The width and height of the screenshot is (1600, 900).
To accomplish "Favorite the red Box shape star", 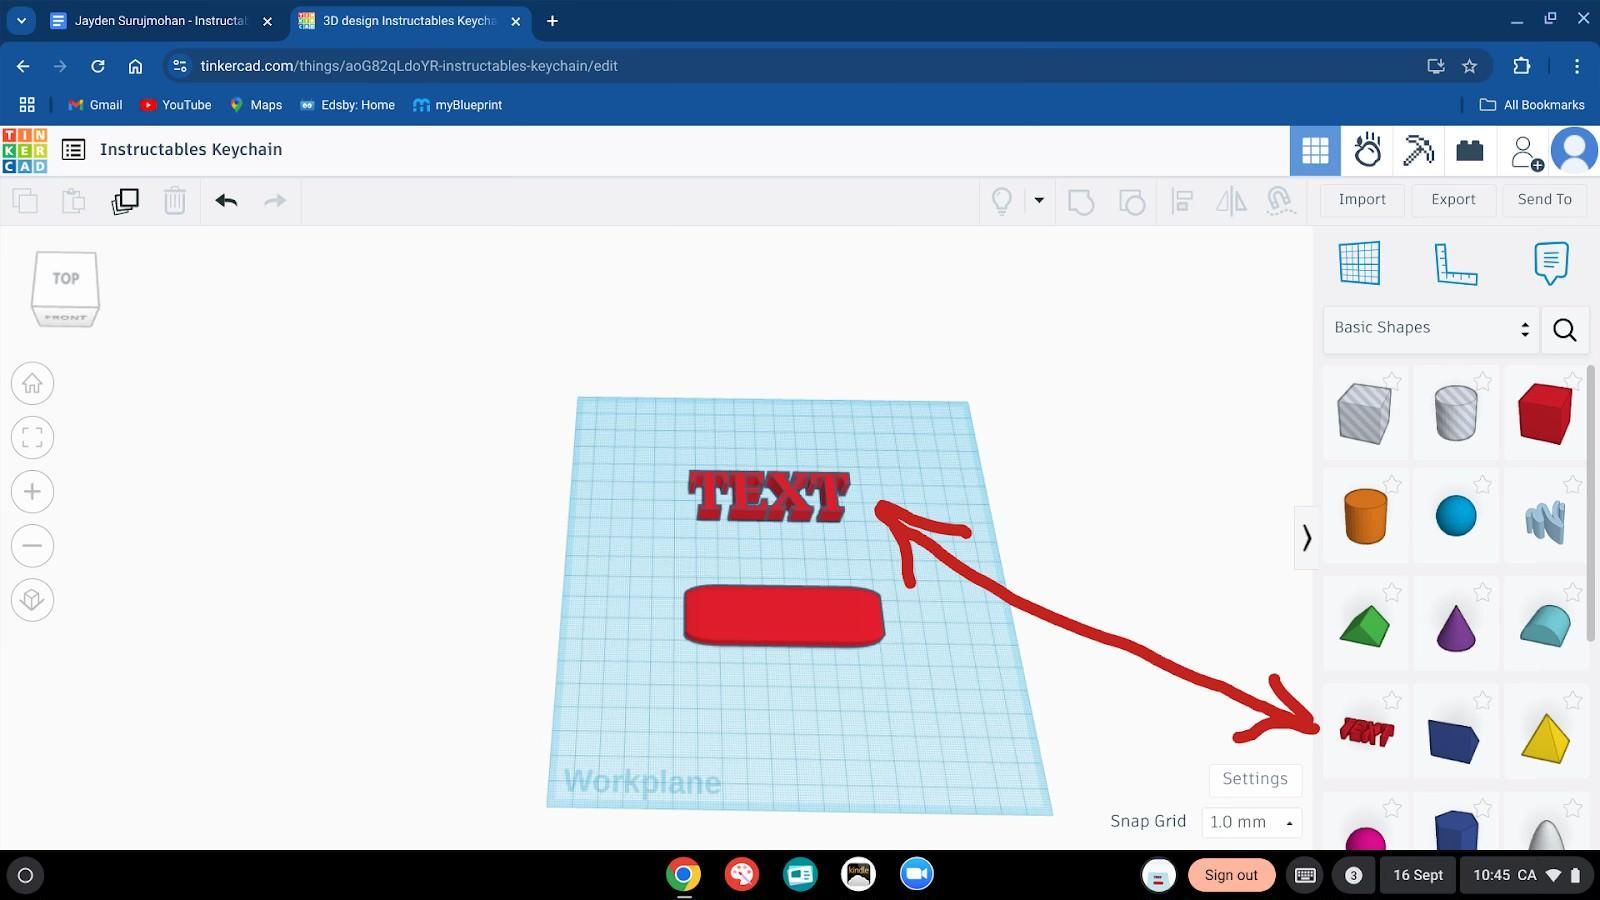I will tap(1572, 381).
